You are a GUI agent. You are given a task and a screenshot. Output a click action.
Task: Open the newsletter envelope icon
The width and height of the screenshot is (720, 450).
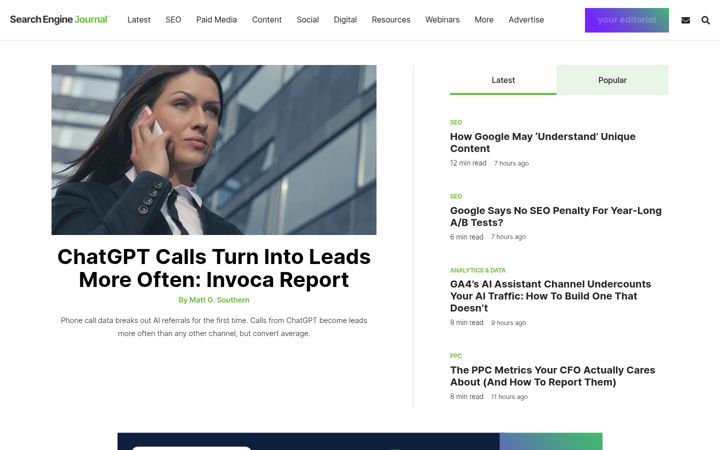point(686,20)
